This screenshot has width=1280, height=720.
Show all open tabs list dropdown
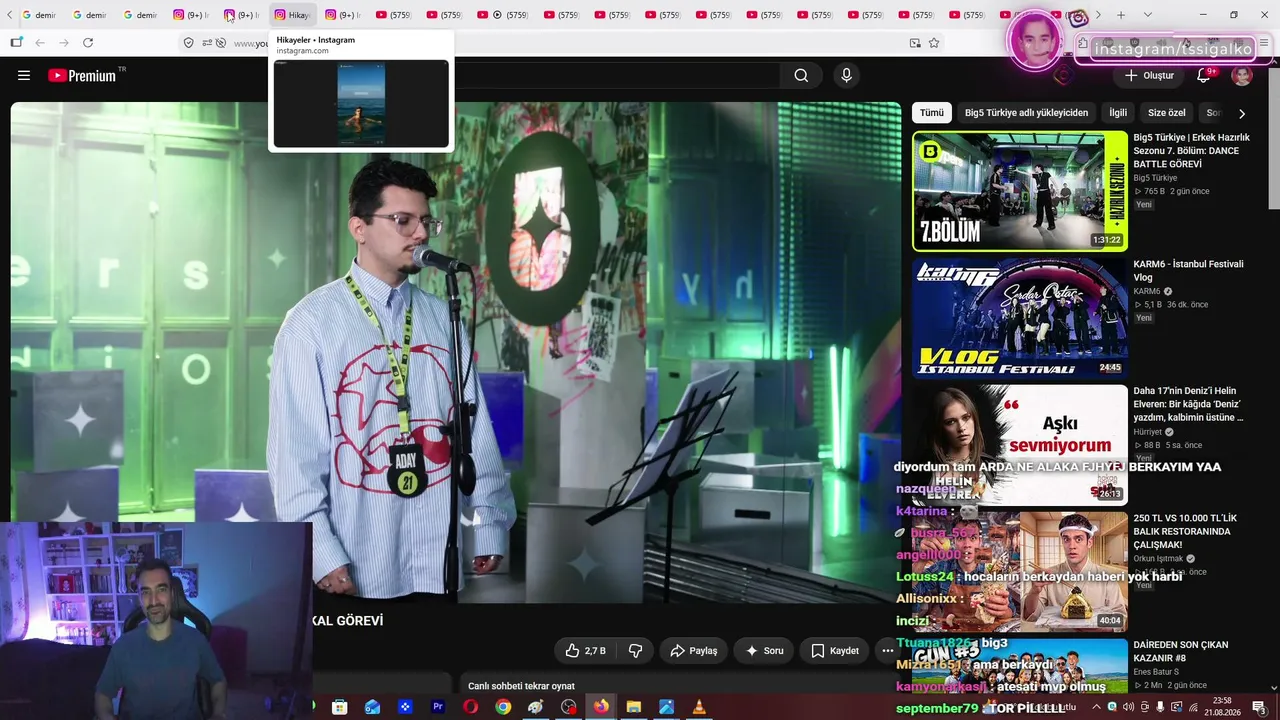tap(1147, 15)
